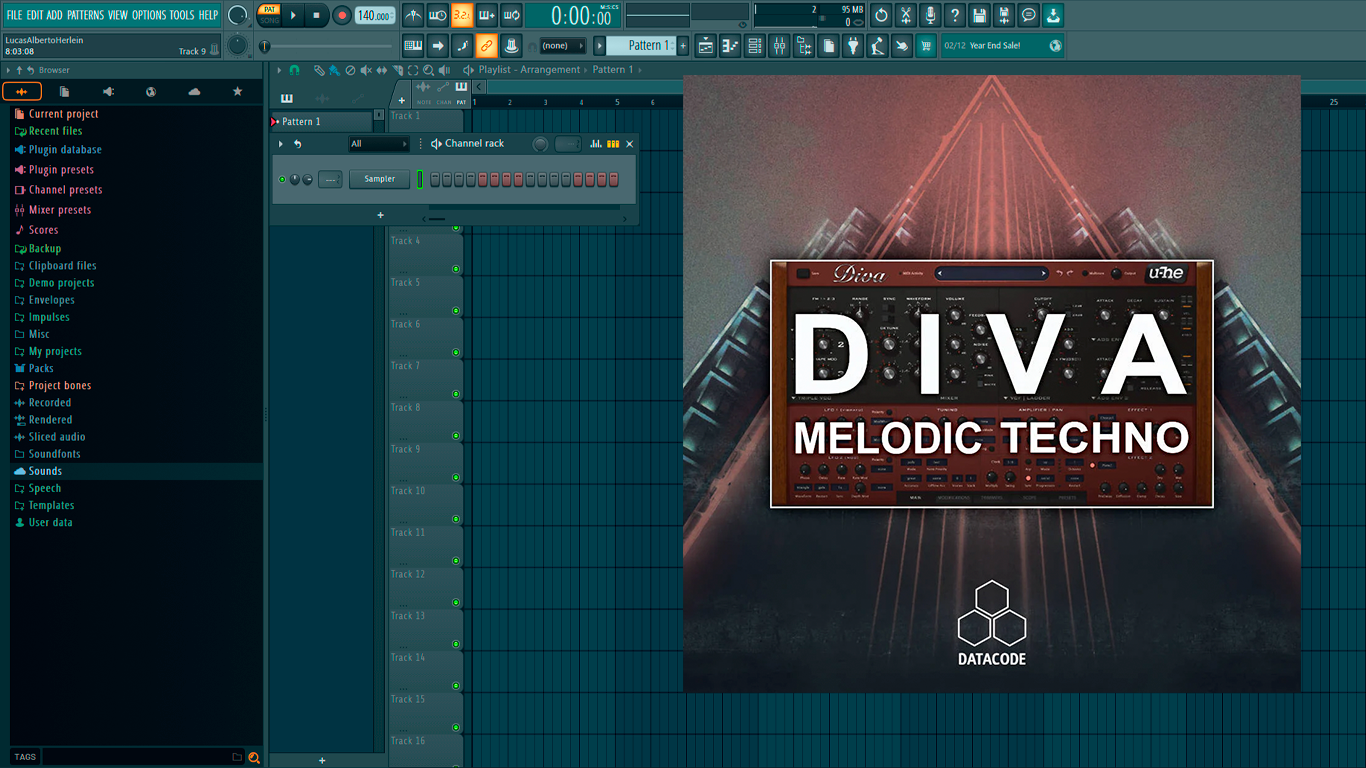Render the project as audio file icon
Screen dimensions: 1366x768
[1004, 15]
